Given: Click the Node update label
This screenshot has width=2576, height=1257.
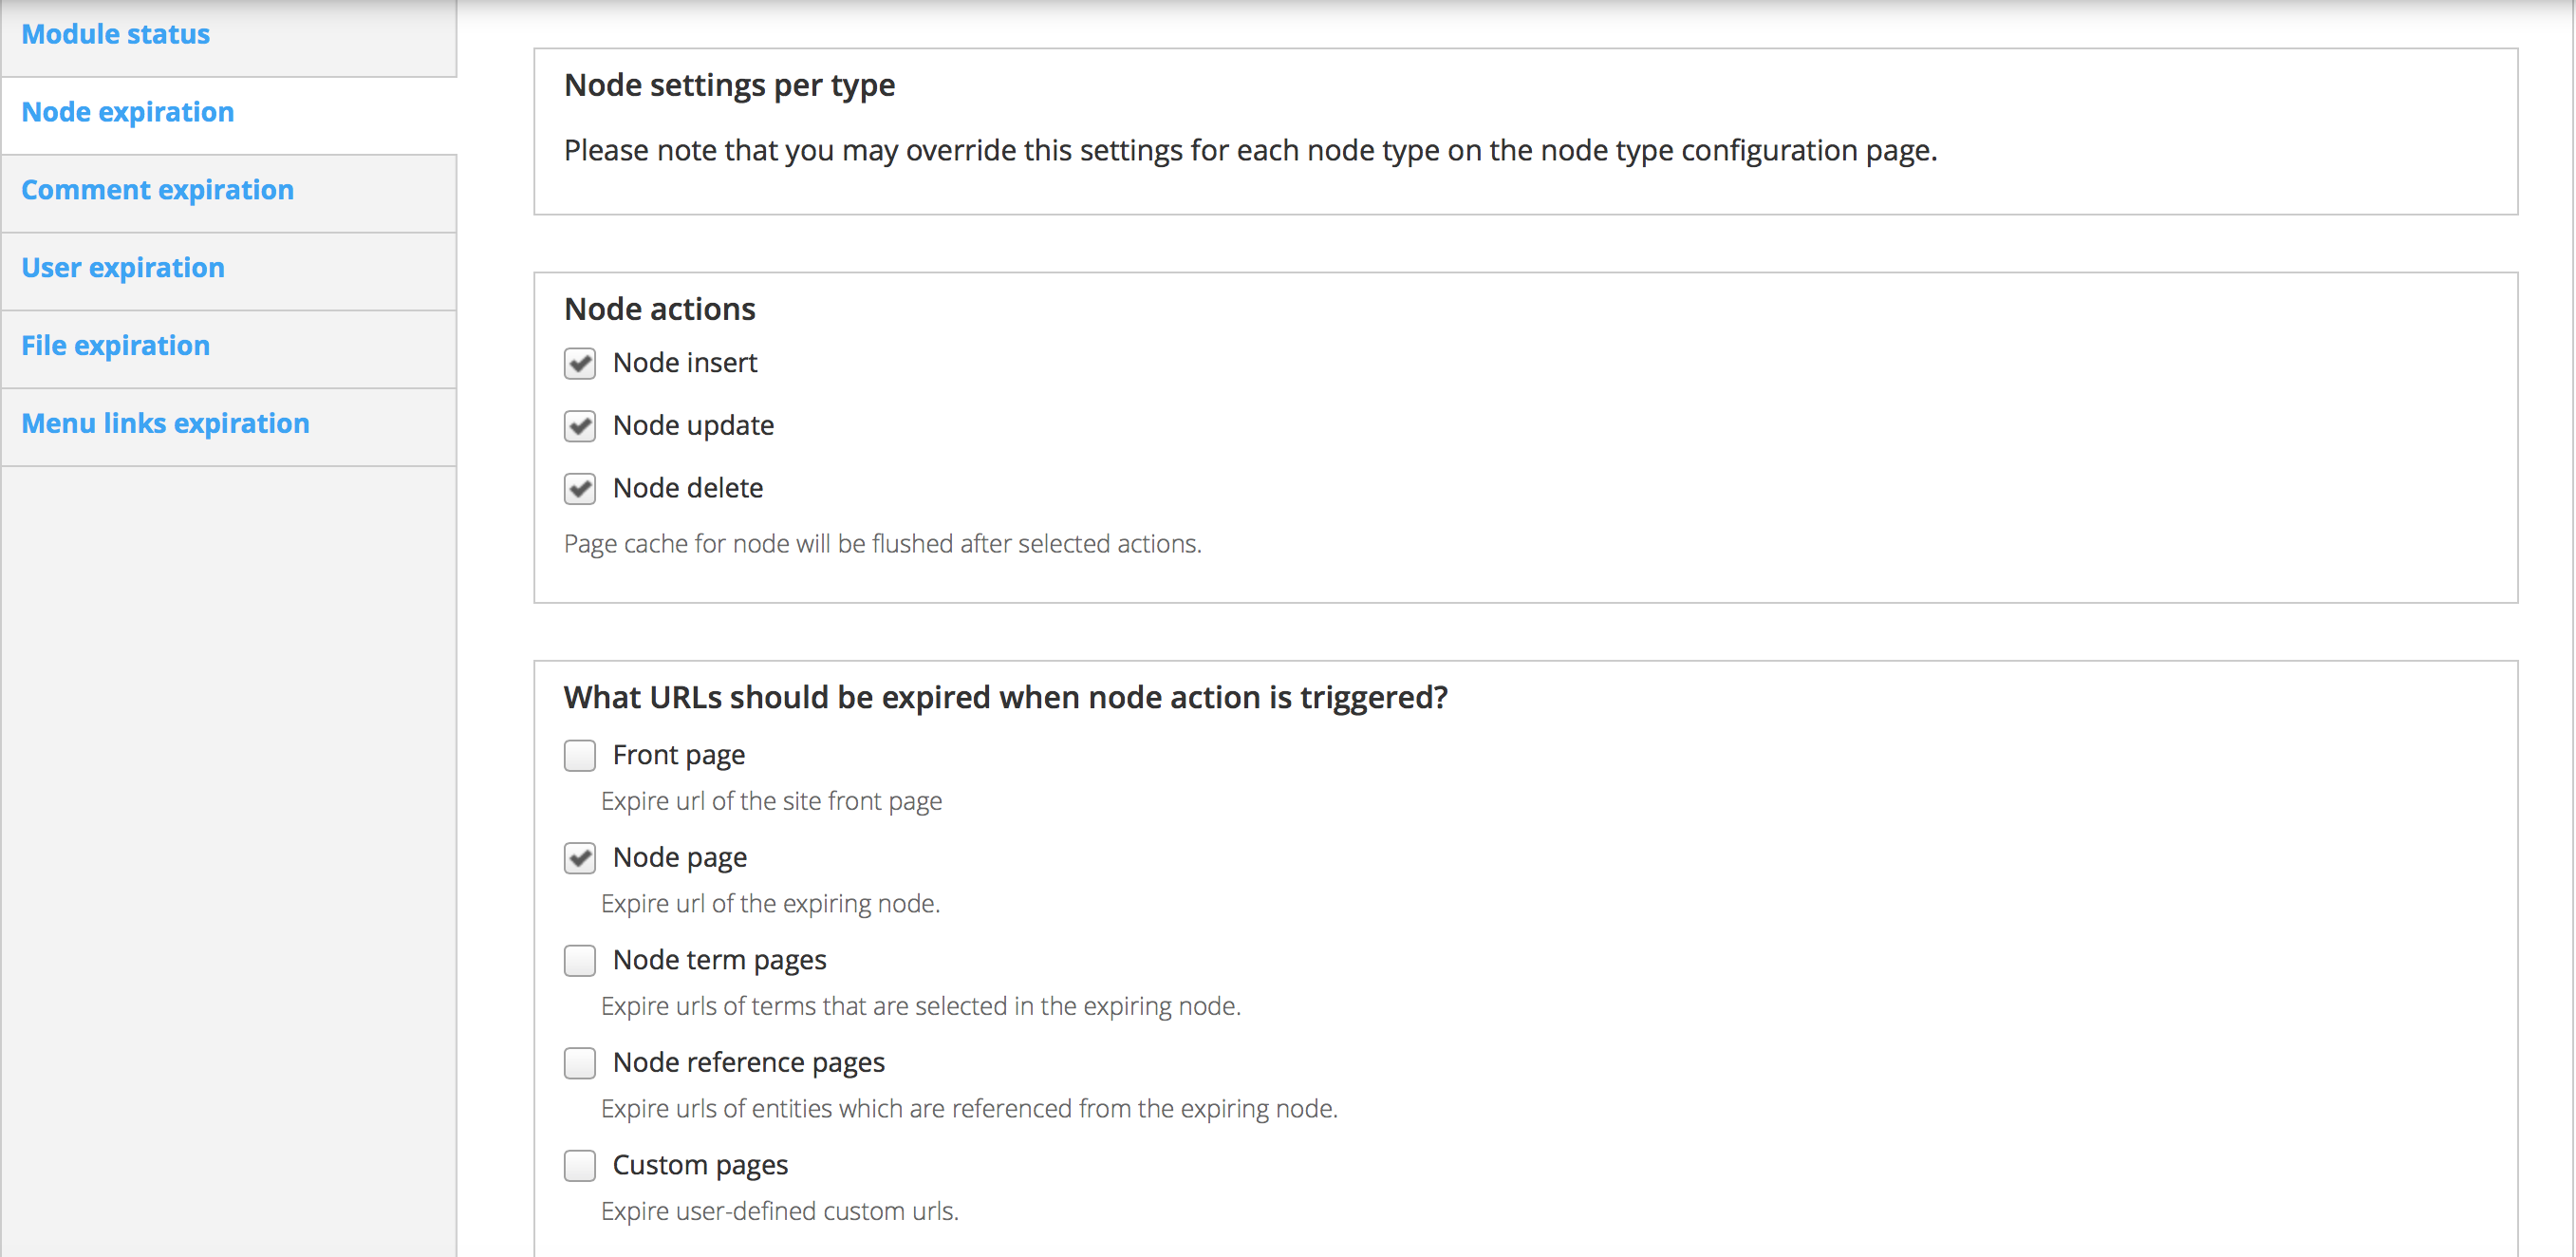Looking at the screenshot, I should pos(694,426).
